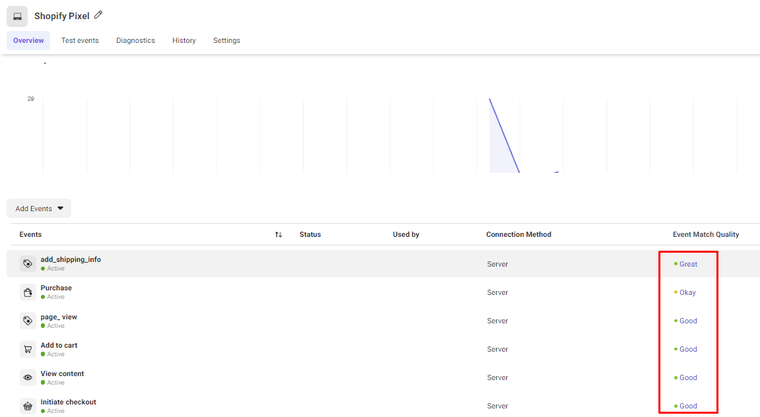
Task: Click the laptop device icon next to Shopify Pixel
Action: [17, 16]
